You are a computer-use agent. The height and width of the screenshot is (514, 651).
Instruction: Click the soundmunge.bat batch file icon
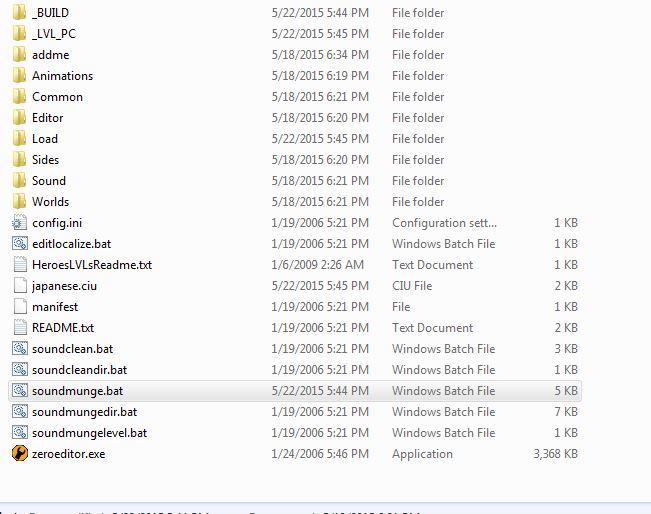(x=20, y=391)
